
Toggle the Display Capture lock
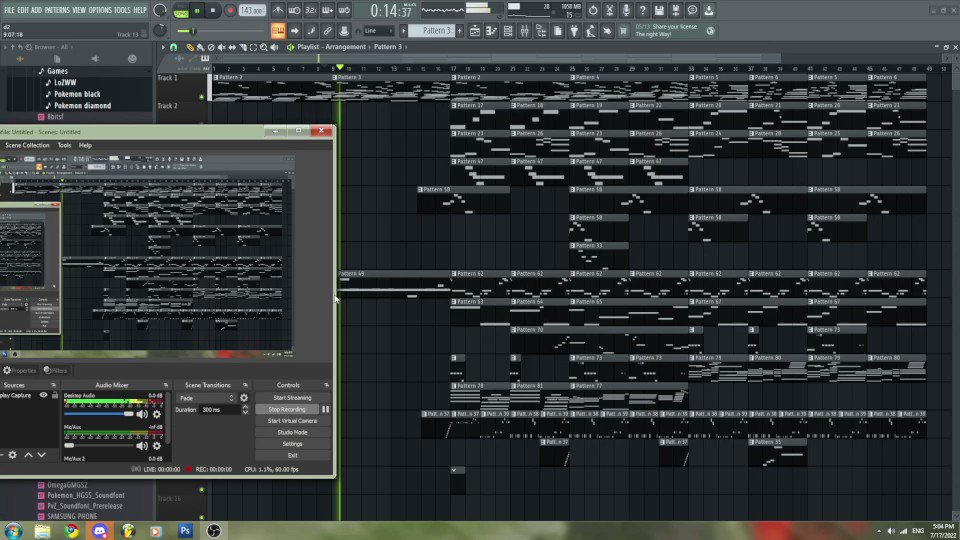tap(54, 396)
